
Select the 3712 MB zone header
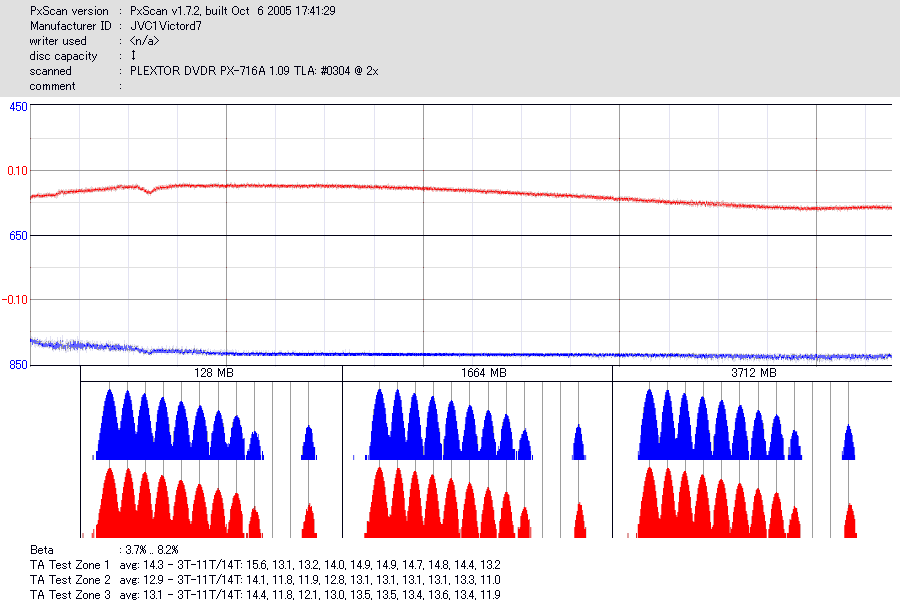point(754,373)
